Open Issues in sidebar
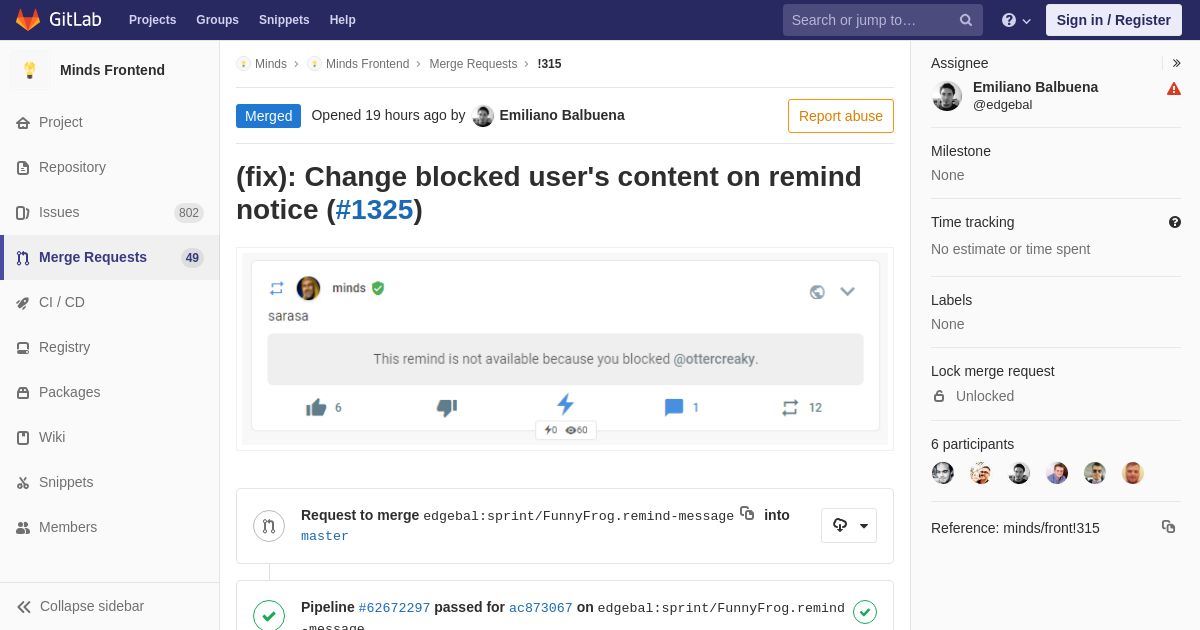The image size is (1200, 630). [x=110, y=212]
